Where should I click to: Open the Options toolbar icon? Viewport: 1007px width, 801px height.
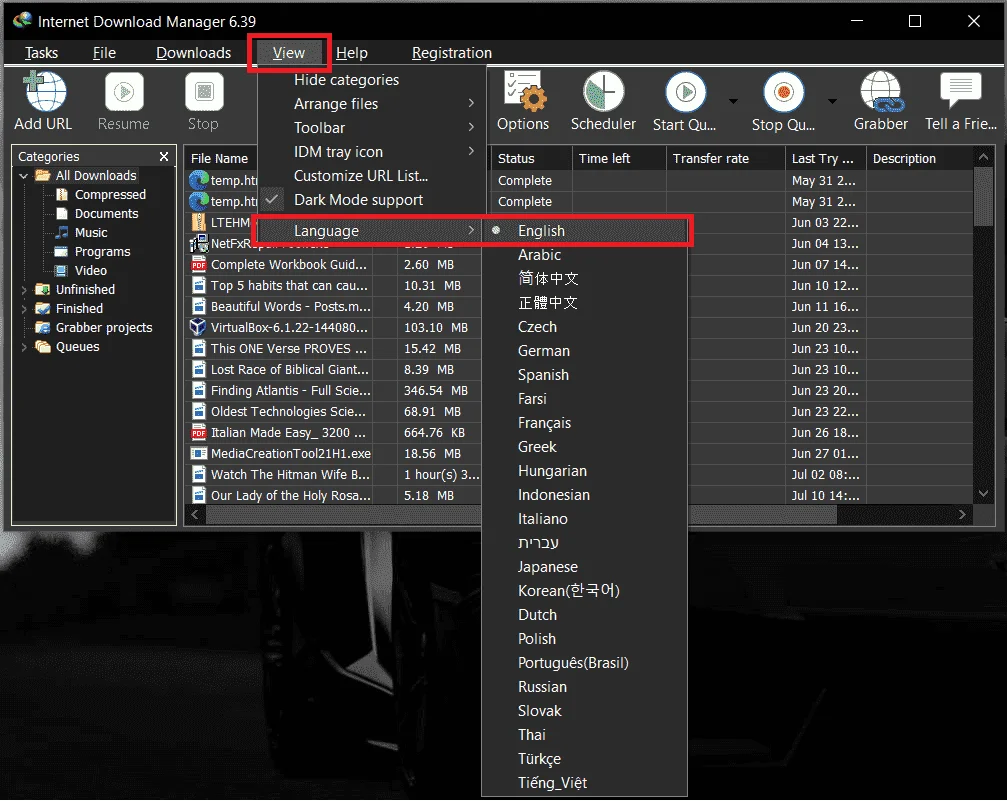[x=523, y=92]
